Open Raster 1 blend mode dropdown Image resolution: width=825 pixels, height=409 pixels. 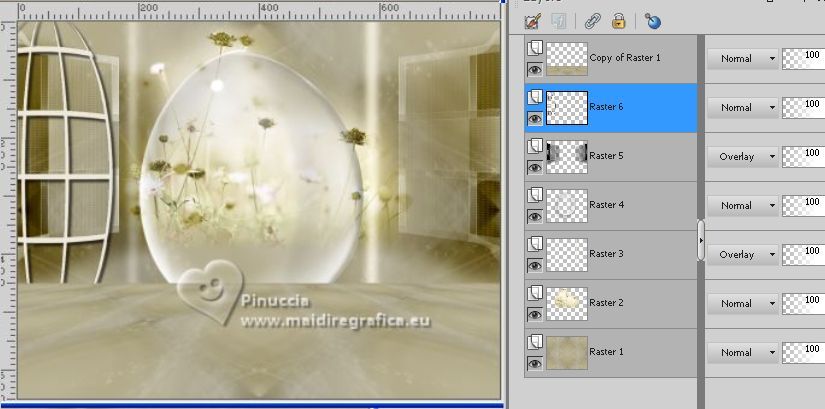tap(742, 352)
